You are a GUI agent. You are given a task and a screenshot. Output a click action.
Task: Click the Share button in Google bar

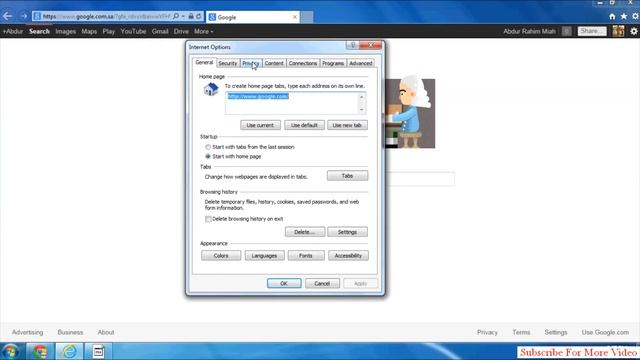click(x=592, y=31)
